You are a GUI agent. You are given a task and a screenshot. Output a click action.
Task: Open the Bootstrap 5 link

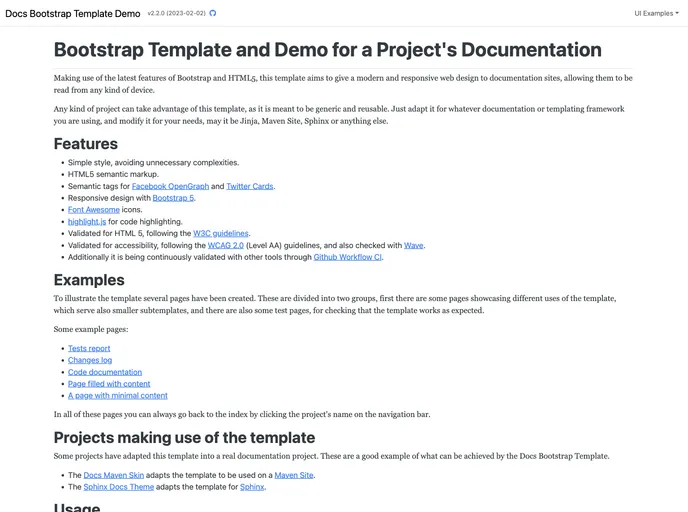173,198
